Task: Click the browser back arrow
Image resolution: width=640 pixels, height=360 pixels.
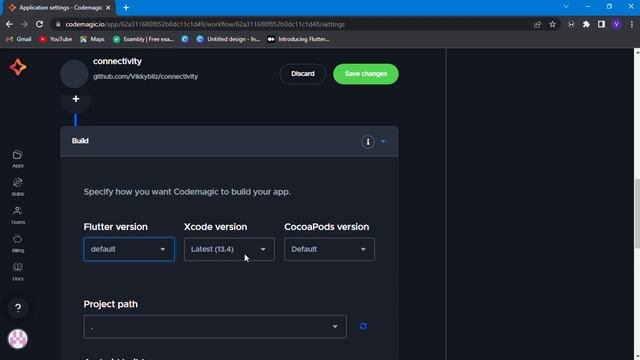Action: click(9, 24)
